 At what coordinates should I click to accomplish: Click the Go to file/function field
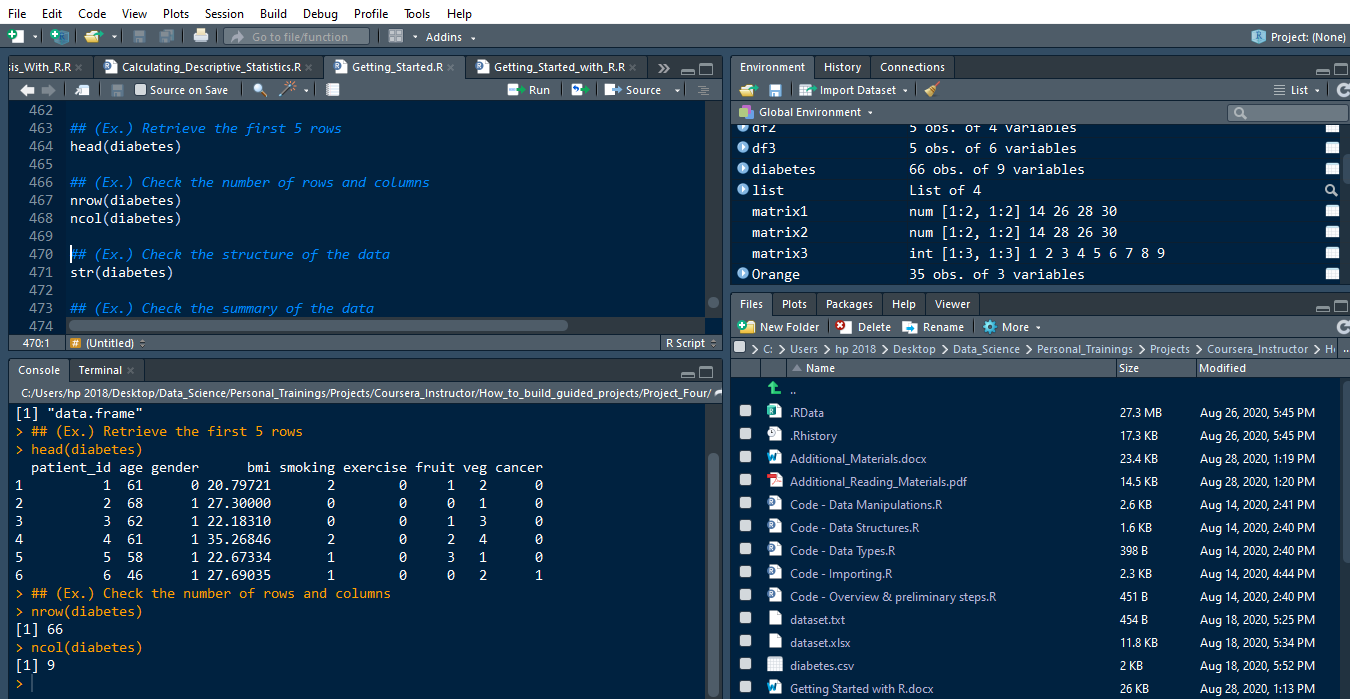point(299,37)
